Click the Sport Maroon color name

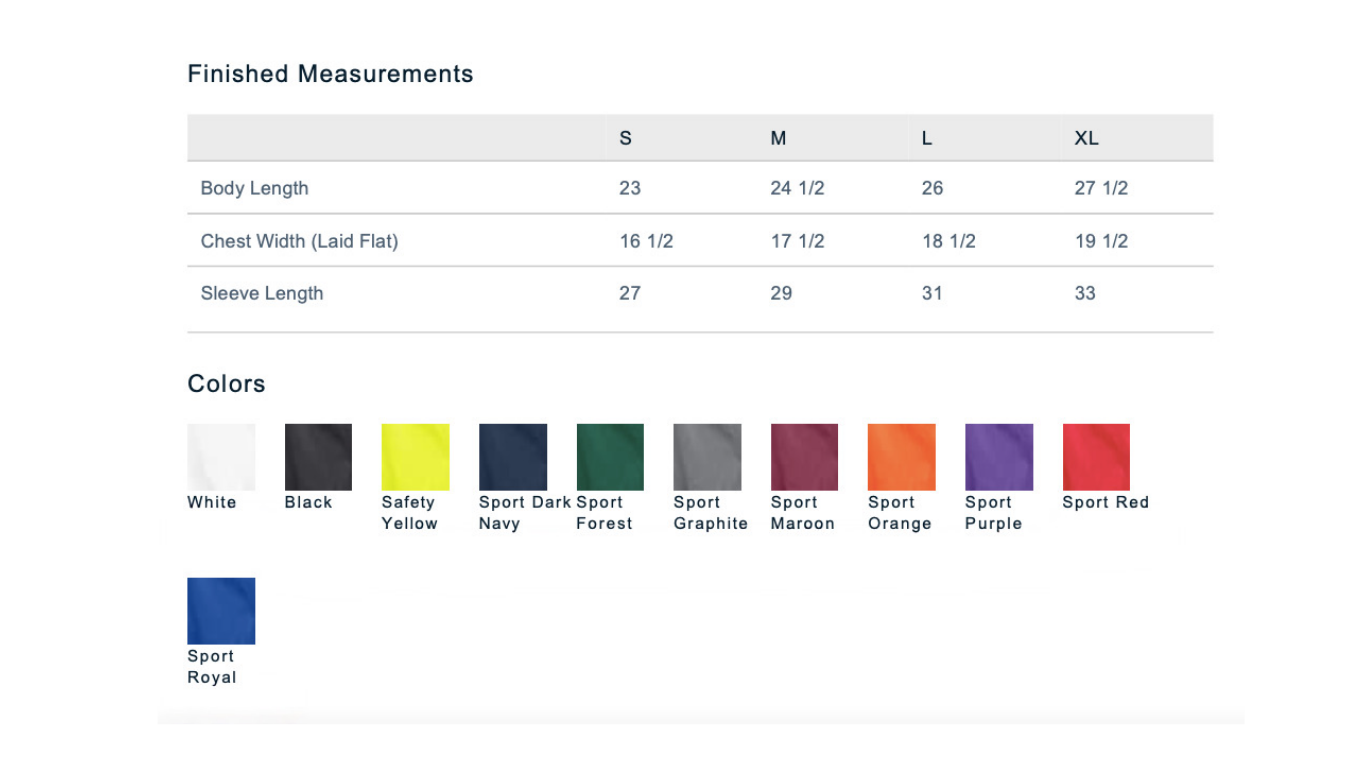click(802, 513)
